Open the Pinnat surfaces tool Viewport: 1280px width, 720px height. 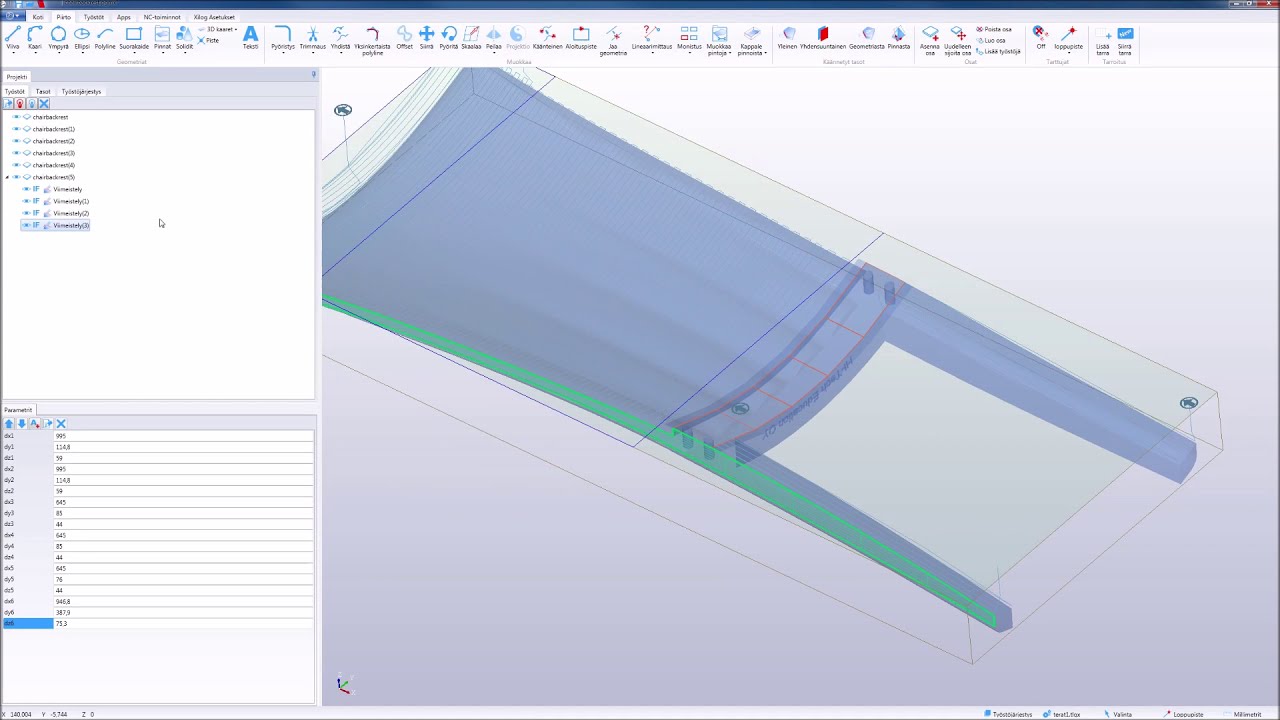click(x=162, y=38)
